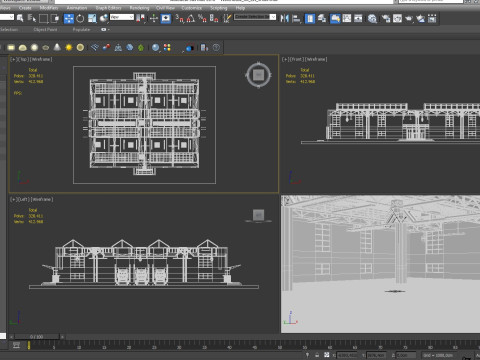Image resolution: width=480 pixels, height=360 pixels.
Task: Click the Mirror tool icon
Action: tap(284, 18)
